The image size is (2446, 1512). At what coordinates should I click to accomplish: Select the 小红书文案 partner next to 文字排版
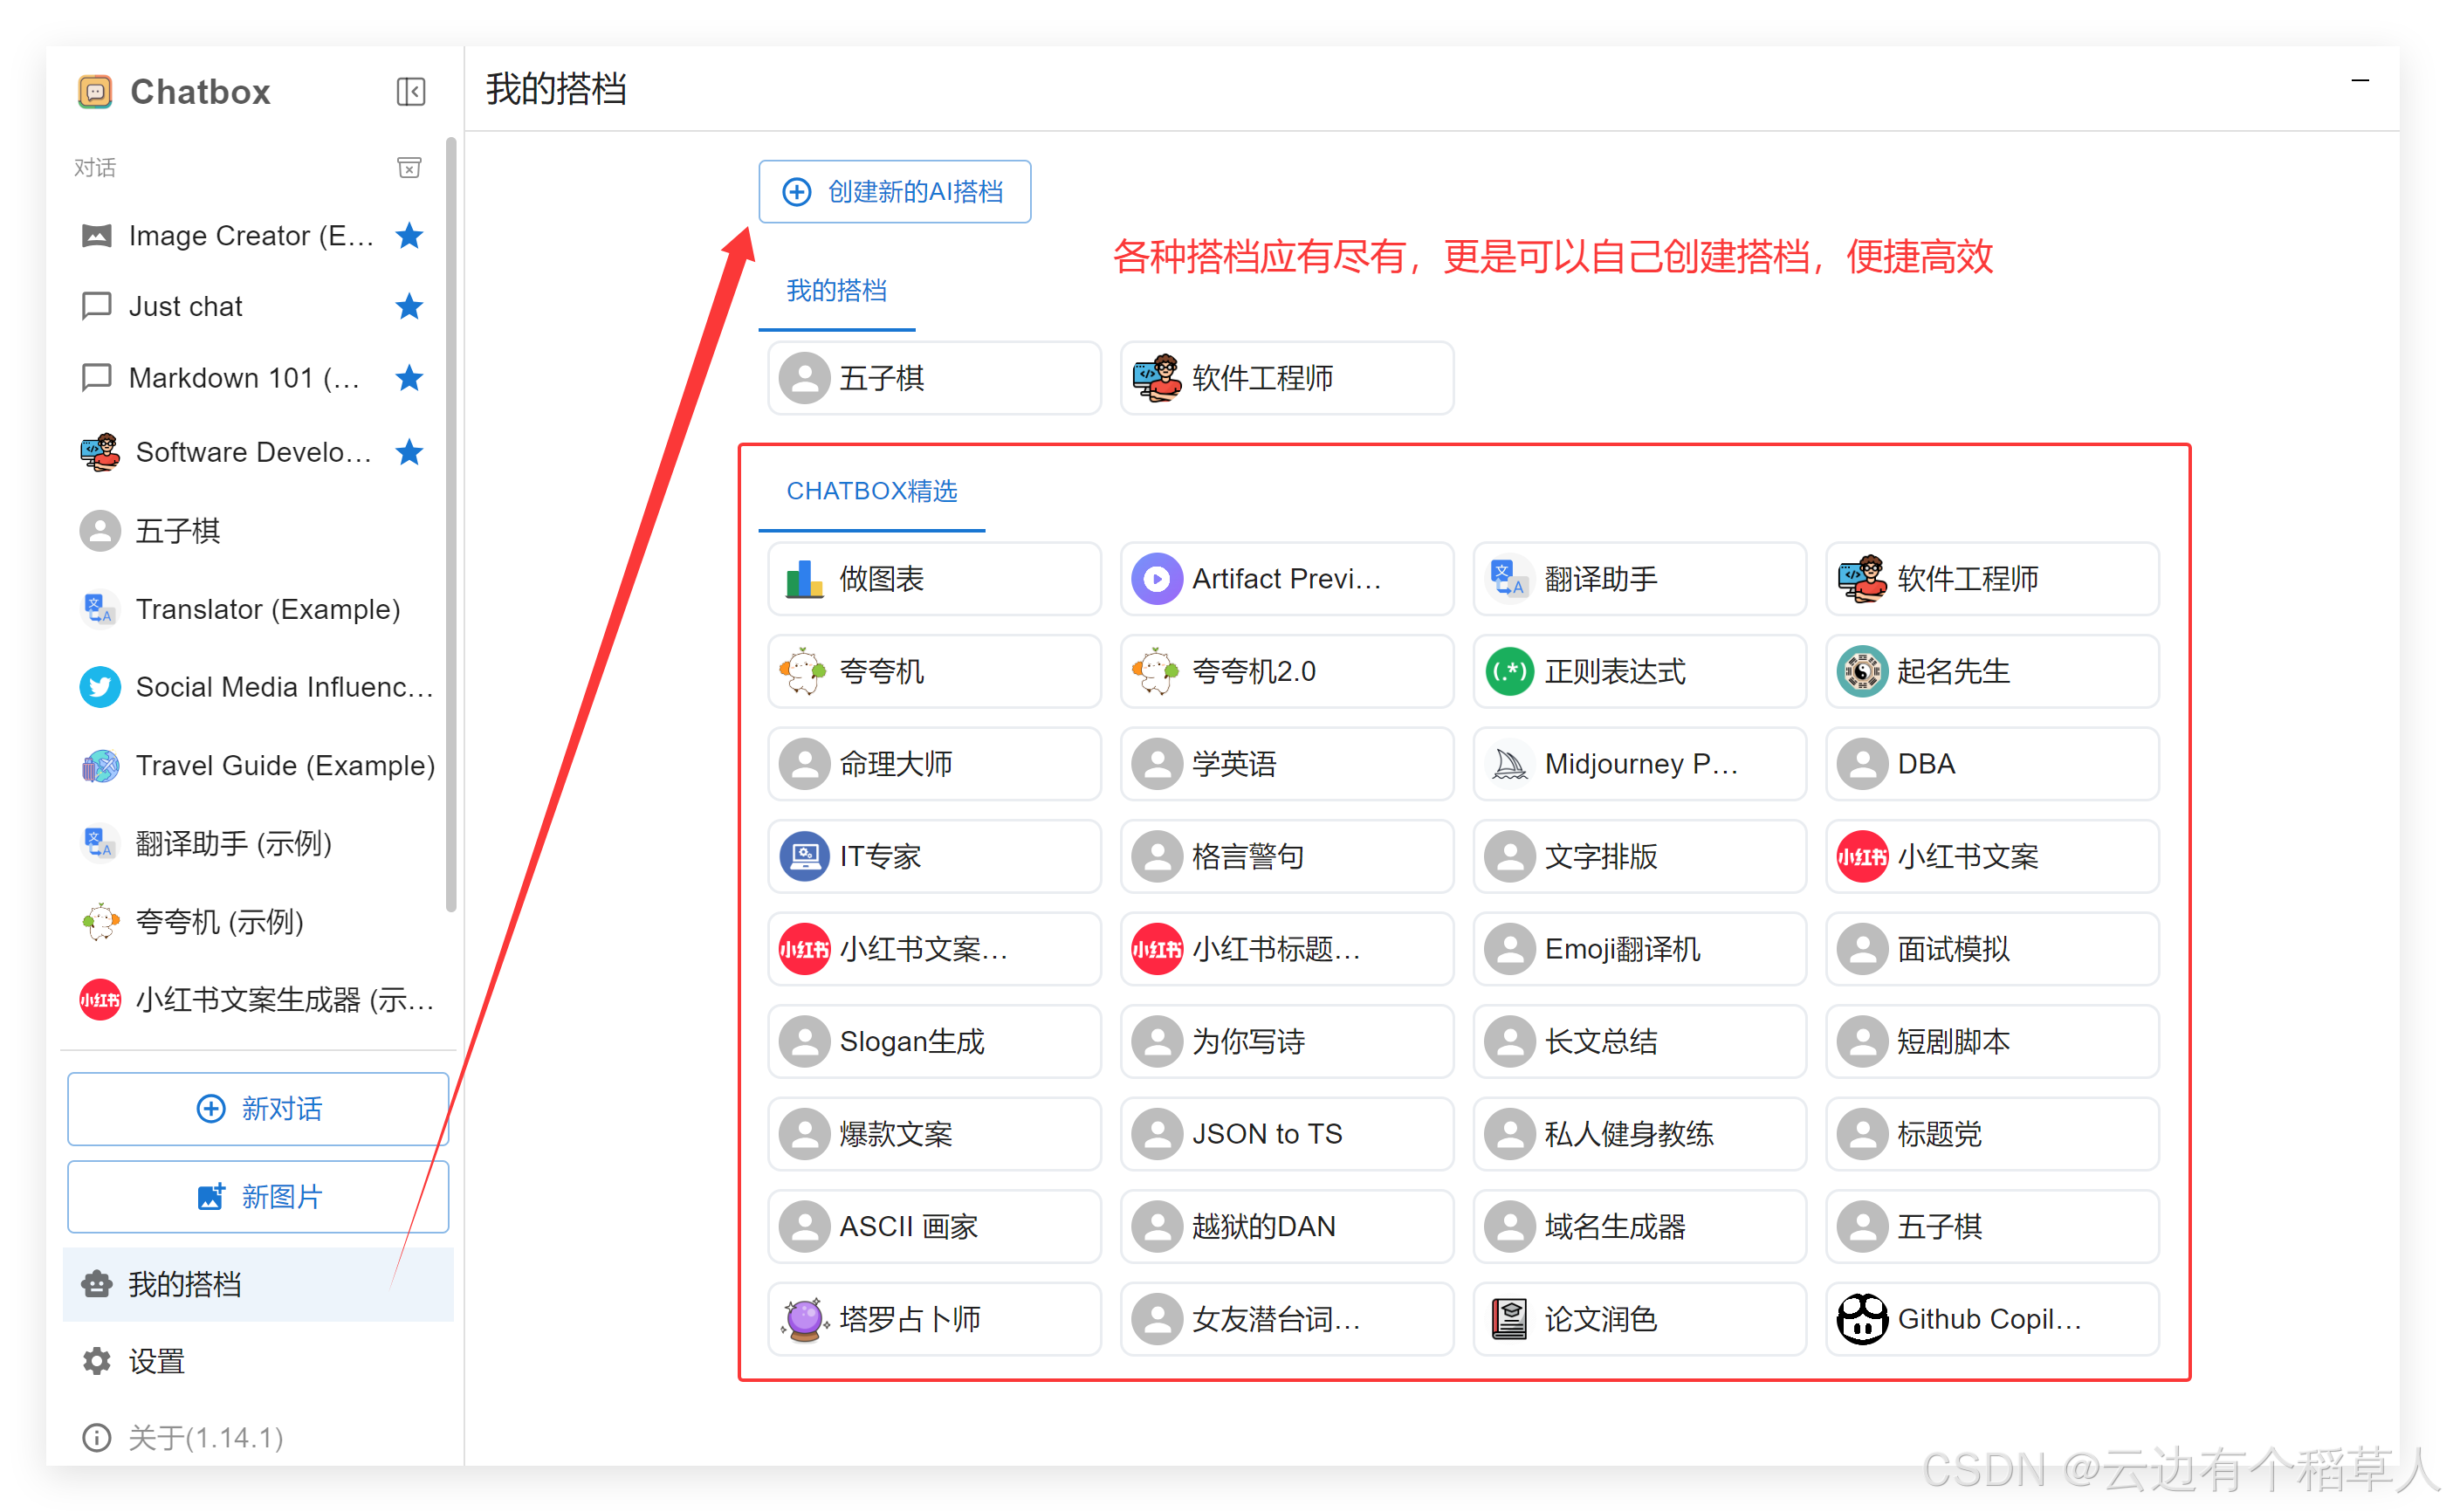pos(1992,856)
